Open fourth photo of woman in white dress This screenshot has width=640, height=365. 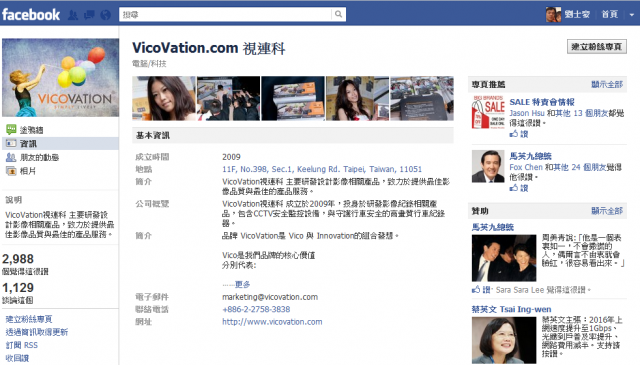[x=358, y=98]
